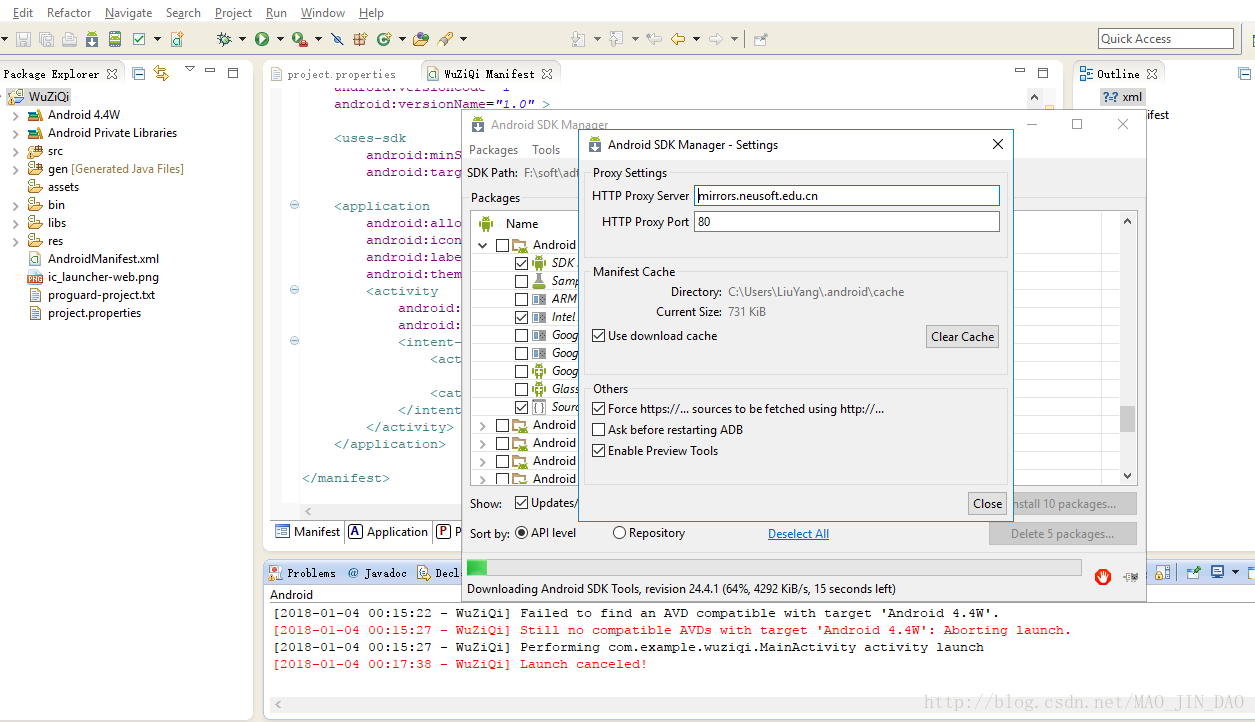
Task: Open the Run button dropdown arrow
Action: click(279, 39)
